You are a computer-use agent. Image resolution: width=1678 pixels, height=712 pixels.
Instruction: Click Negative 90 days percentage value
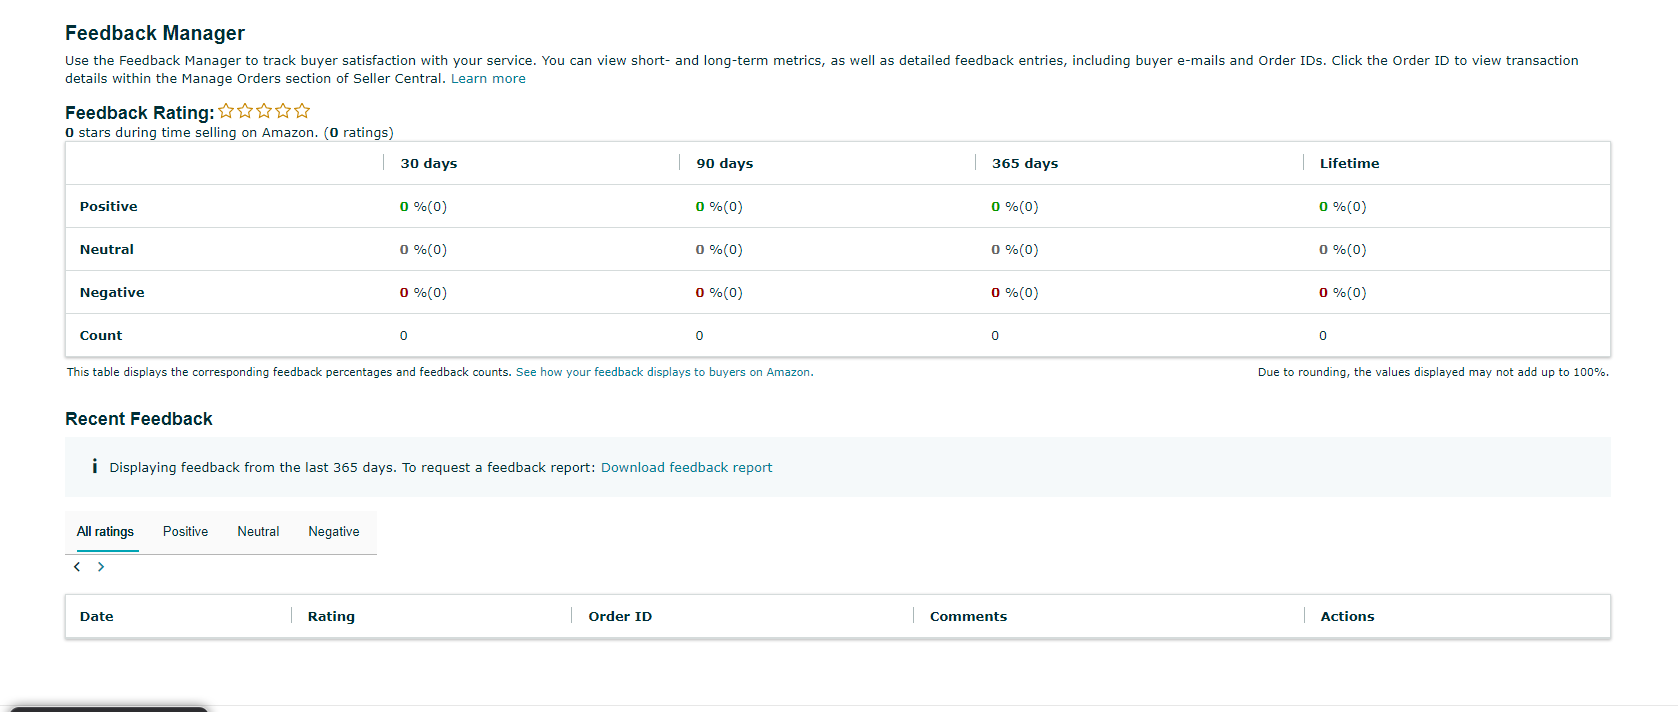pos(719,293)
